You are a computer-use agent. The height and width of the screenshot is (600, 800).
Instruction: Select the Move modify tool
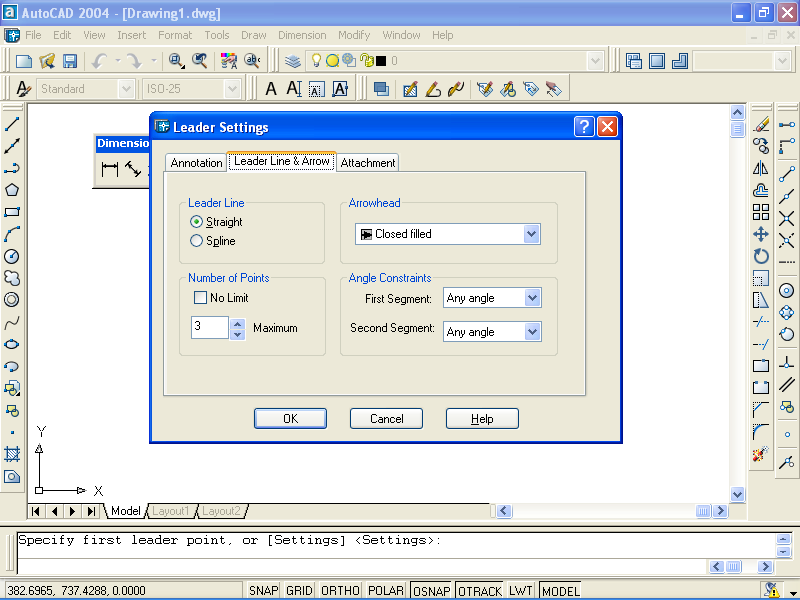click(761, 234)
